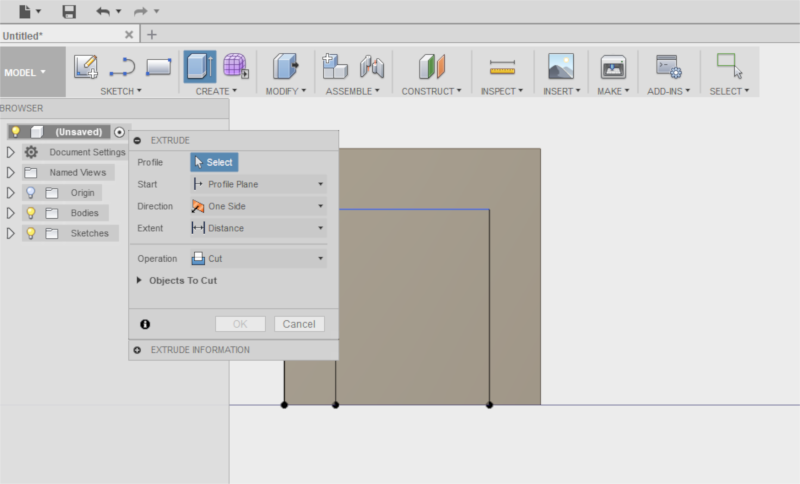Viewport: 800px width, 484px height.
Task: Open the Start Profile Plane dropdown
Action: tap(258, 184)
